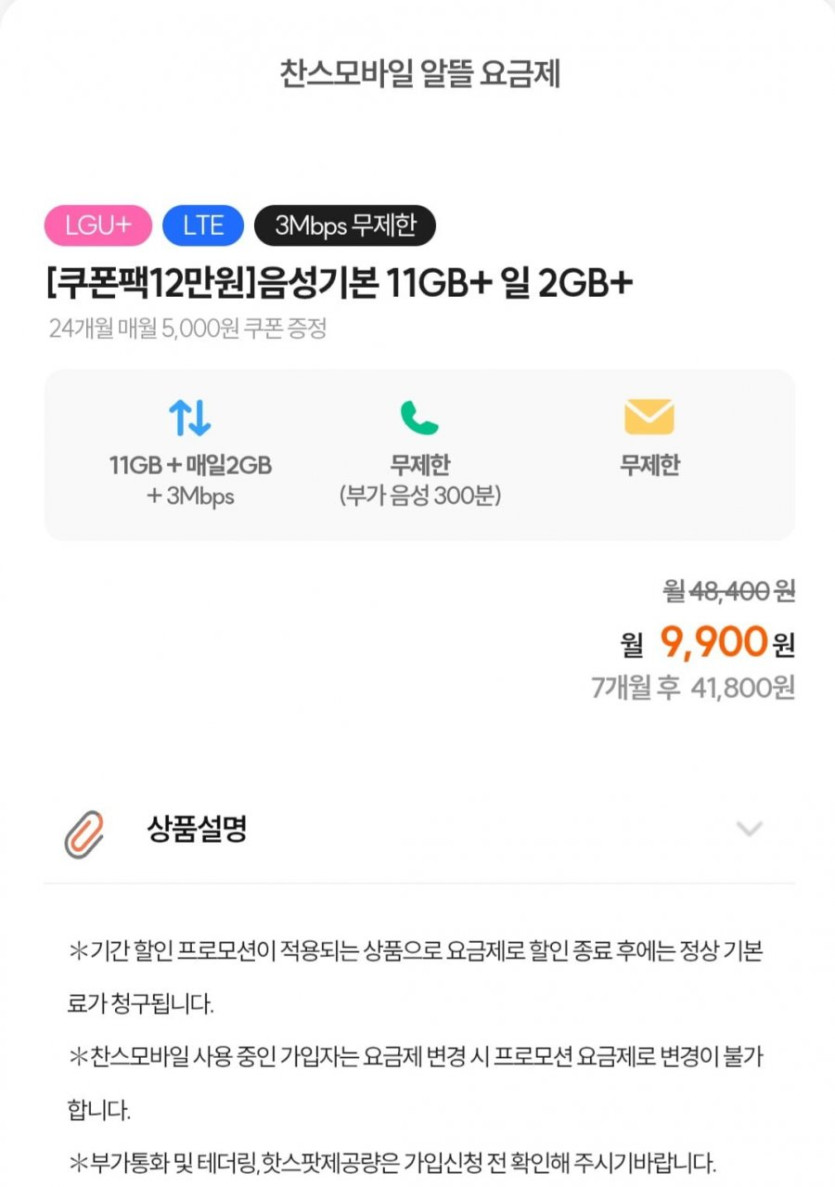Click the 24개월 매월 5,000원 쿠폰 증정 text

pos(187,328)
